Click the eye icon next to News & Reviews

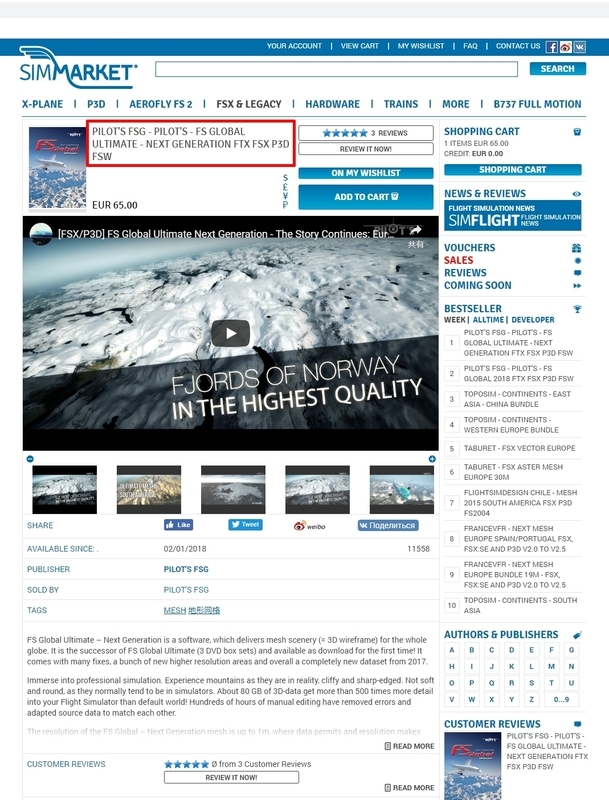click(576, 194)
